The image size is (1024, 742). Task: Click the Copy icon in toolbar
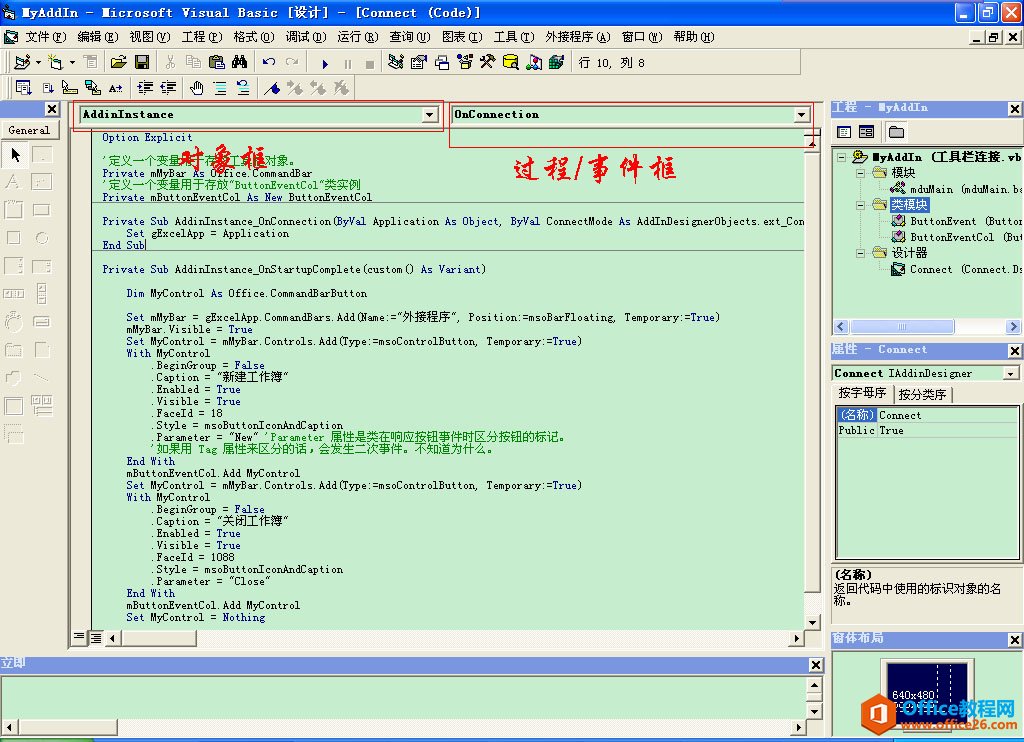(193, 62)
